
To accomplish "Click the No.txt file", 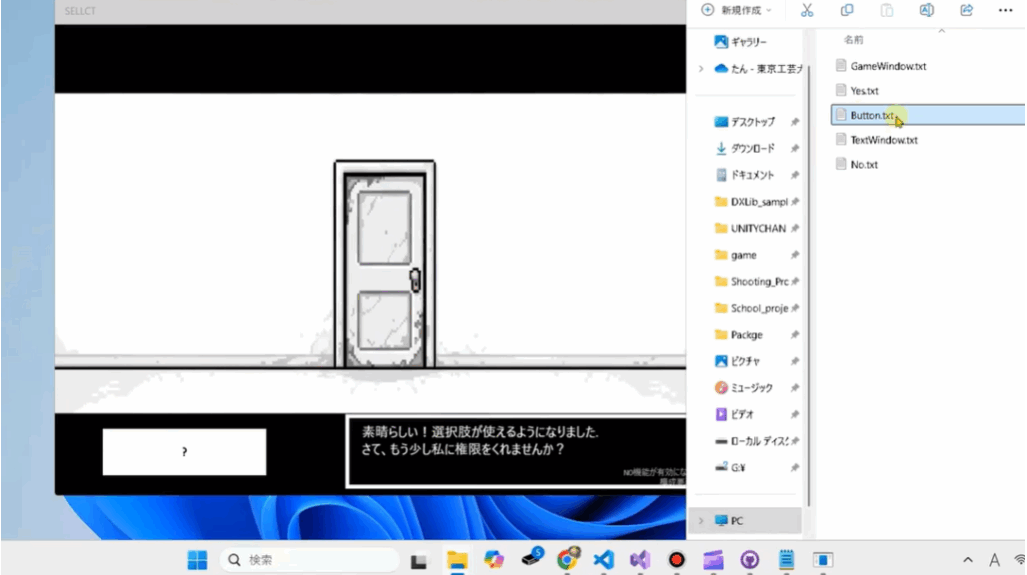I will (863, 165).
